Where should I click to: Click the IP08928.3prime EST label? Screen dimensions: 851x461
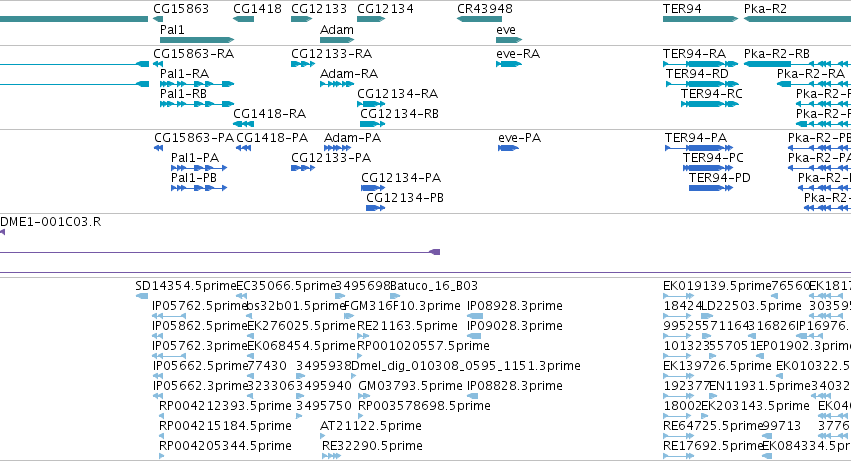(515, 306)
